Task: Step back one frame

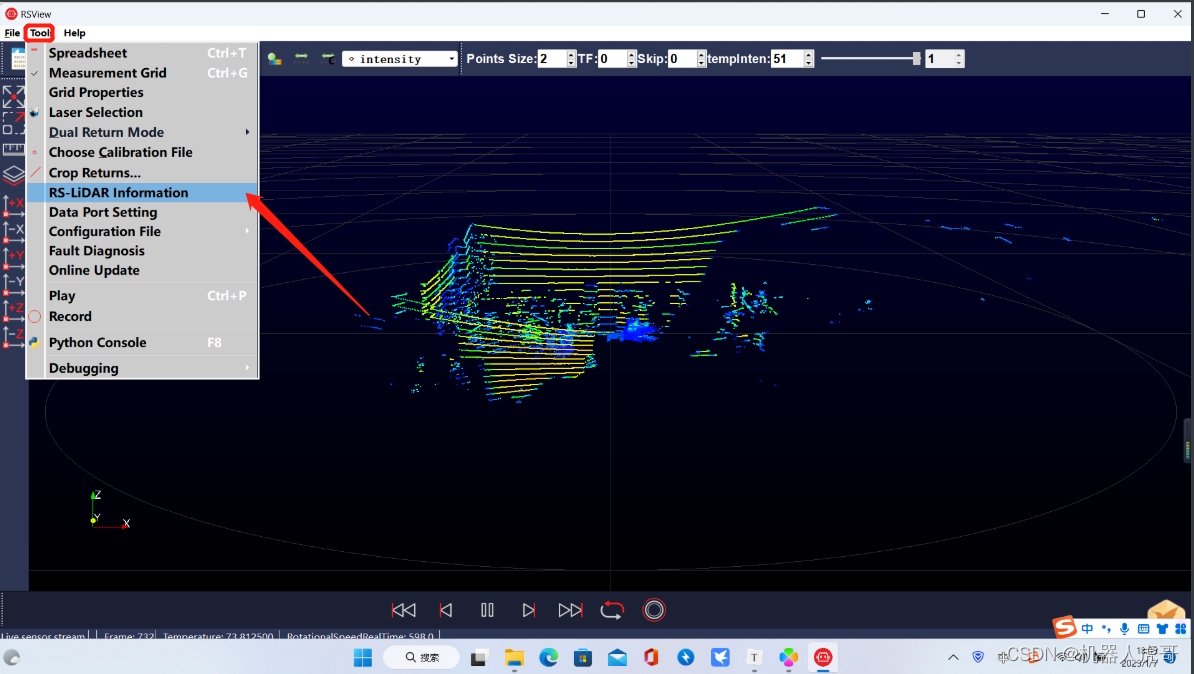Action: (446, 610)
